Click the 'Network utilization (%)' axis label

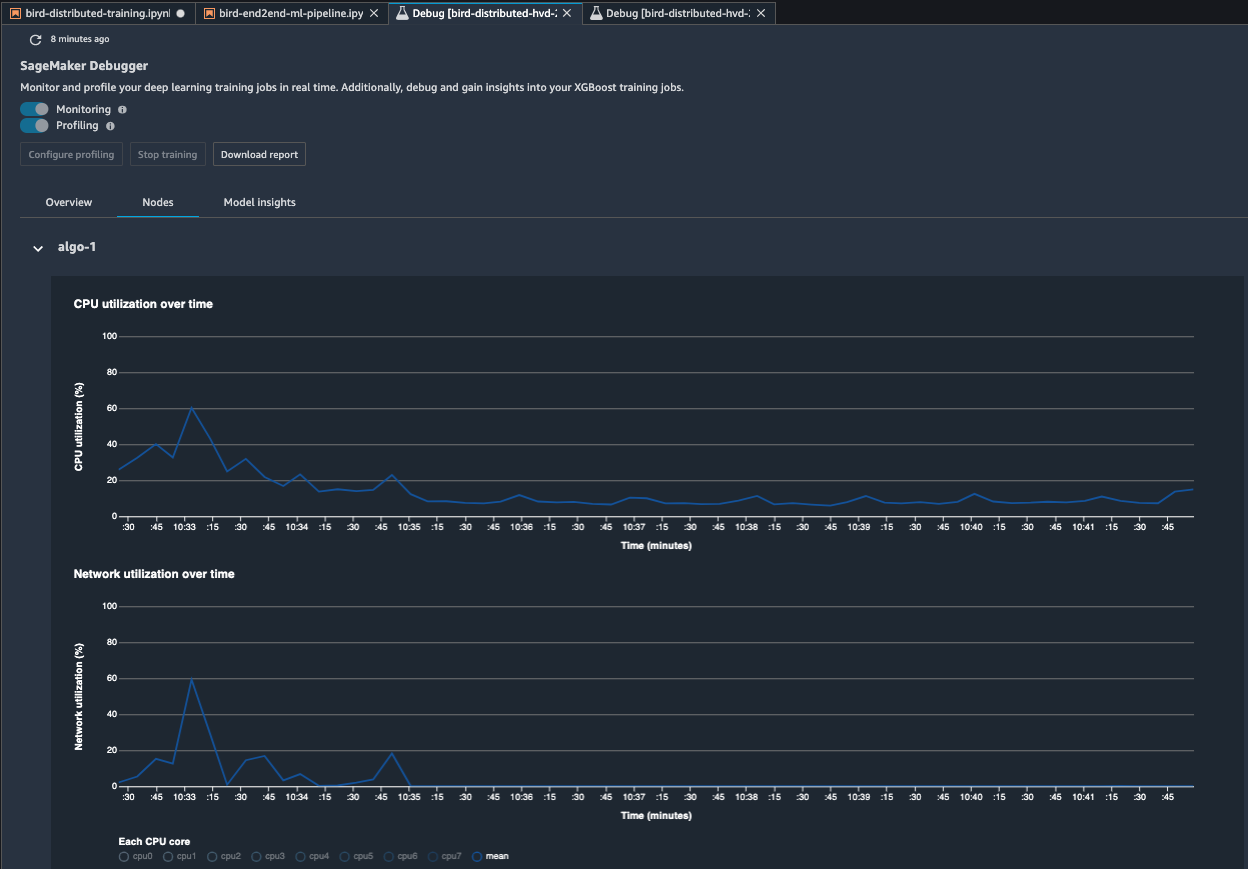click(79, 697)
